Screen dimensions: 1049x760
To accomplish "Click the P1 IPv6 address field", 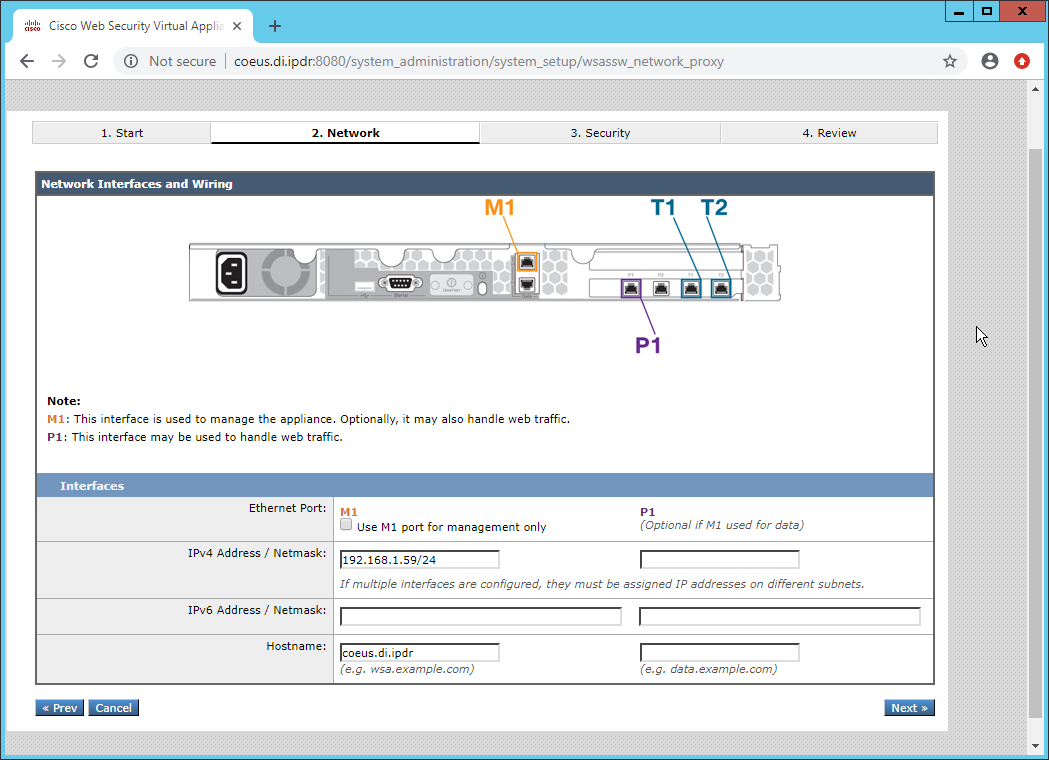I will pyautogui.click(x=780, y=616).
